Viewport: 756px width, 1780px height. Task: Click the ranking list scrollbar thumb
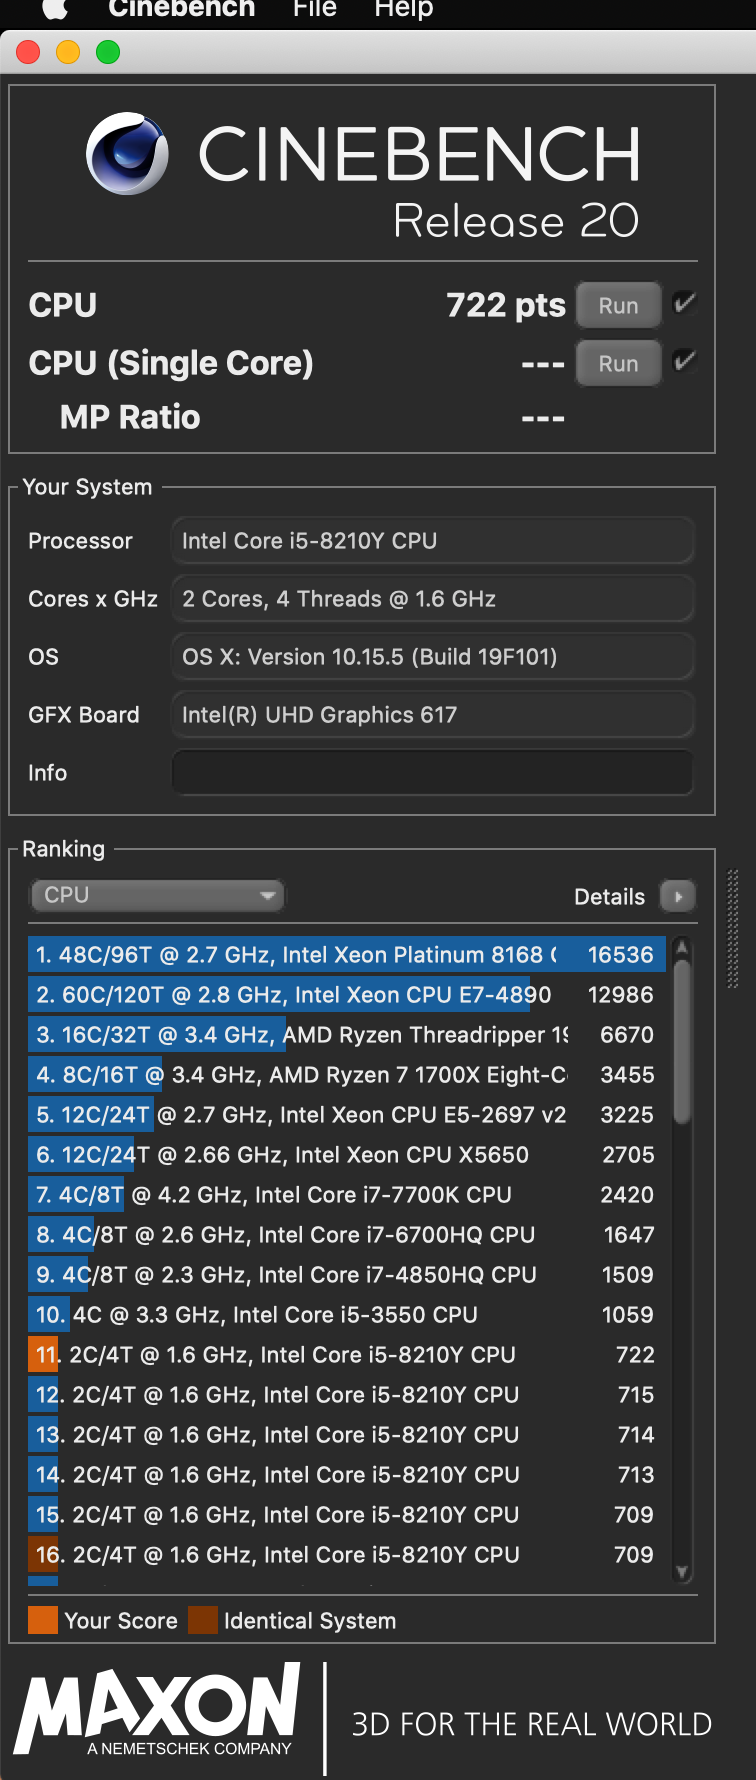682,1042
